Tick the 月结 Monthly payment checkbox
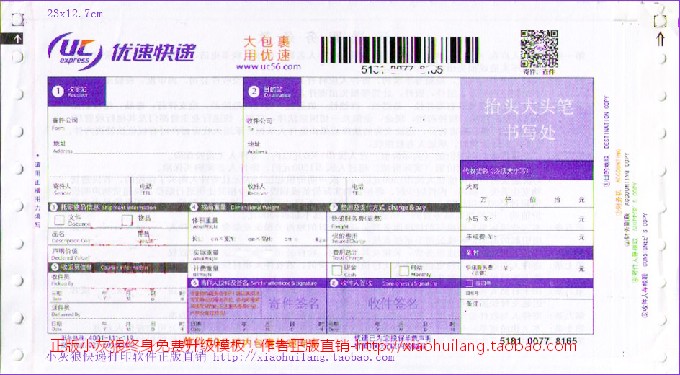The height and width of the screenshot is (375, 680). click(x=404, y=271)
